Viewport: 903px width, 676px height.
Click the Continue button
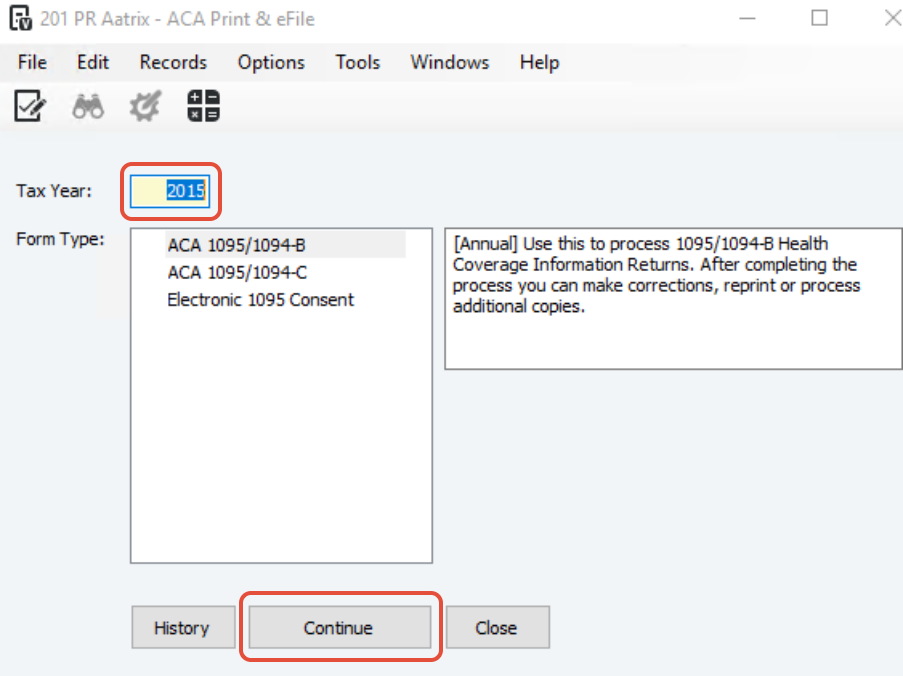(x=340, y=627)
